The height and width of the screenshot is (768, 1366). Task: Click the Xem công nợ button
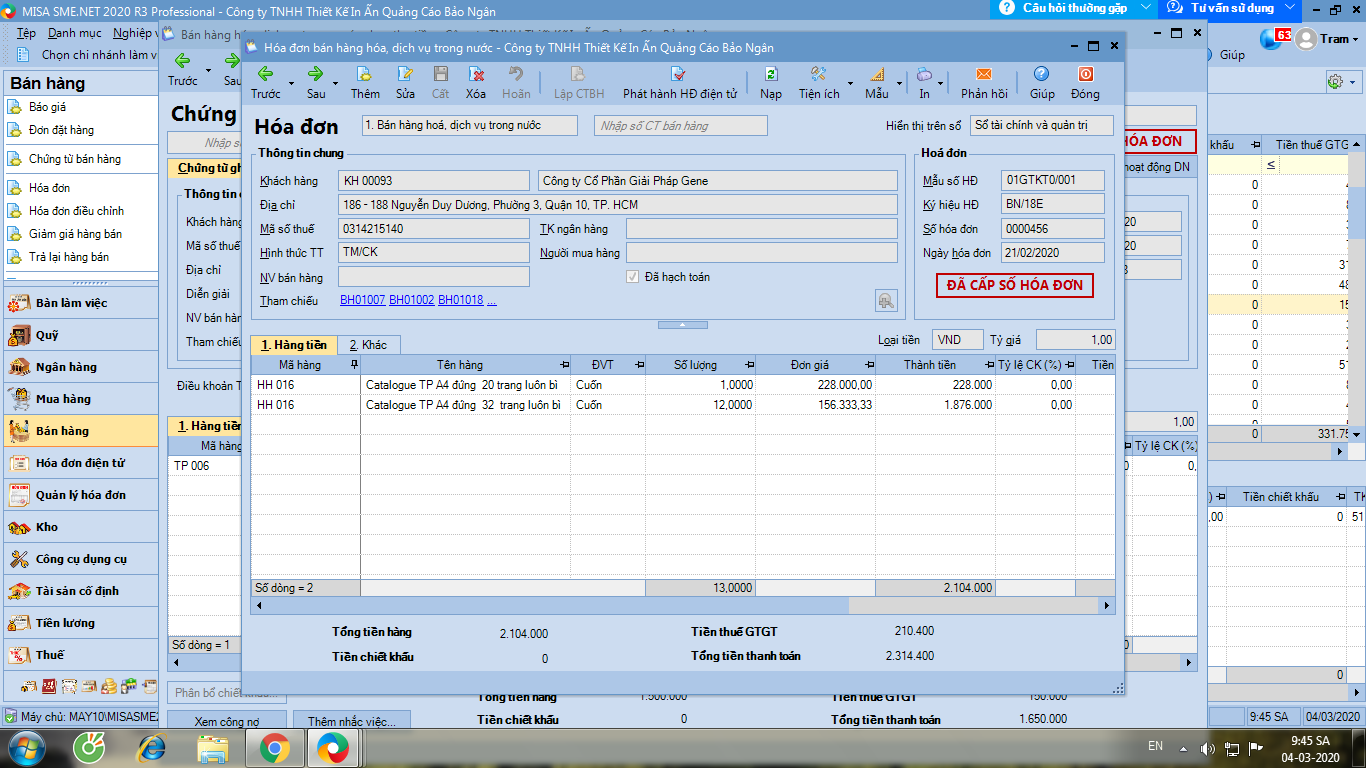(x=226, y=721)
